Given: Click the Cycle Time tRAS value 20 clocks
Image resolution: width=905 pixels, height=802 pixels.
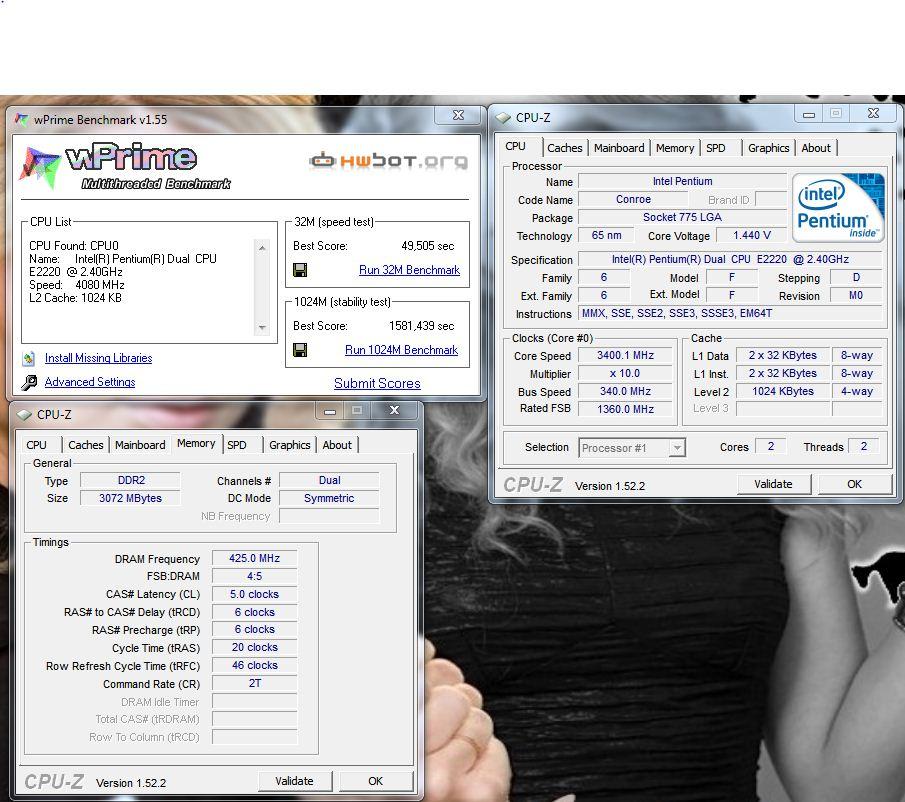Looking at the screenshot, I should pyautogui.click(x=255, y=647).
